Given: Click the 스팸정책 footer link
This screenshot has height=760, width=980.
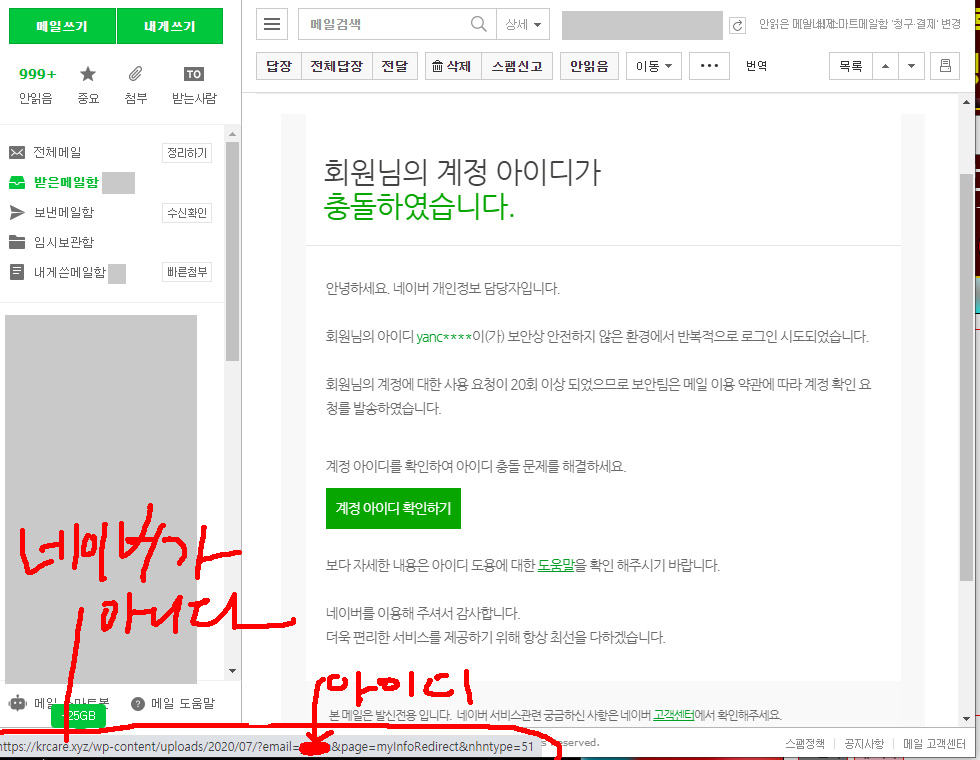Looking at the screenshot, I should pyautogui.click(x=805, y=744).
